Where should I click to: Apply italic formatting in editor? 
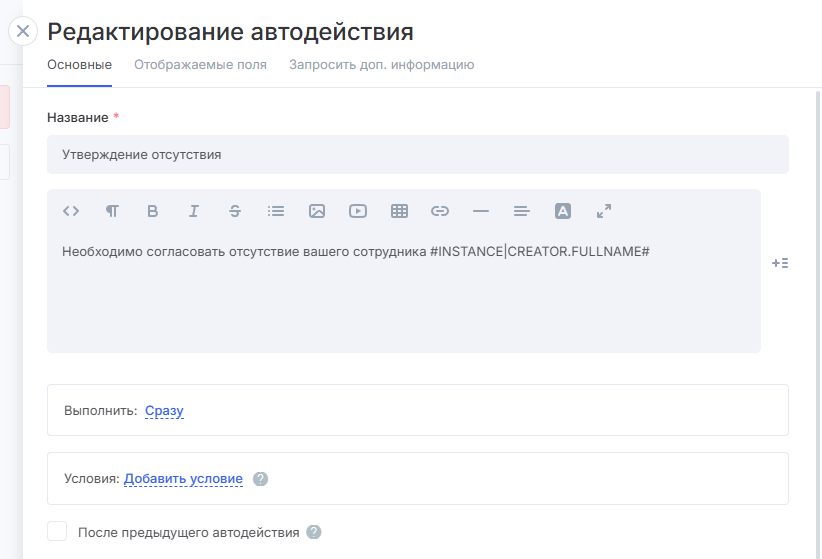(x=194, y=211)
